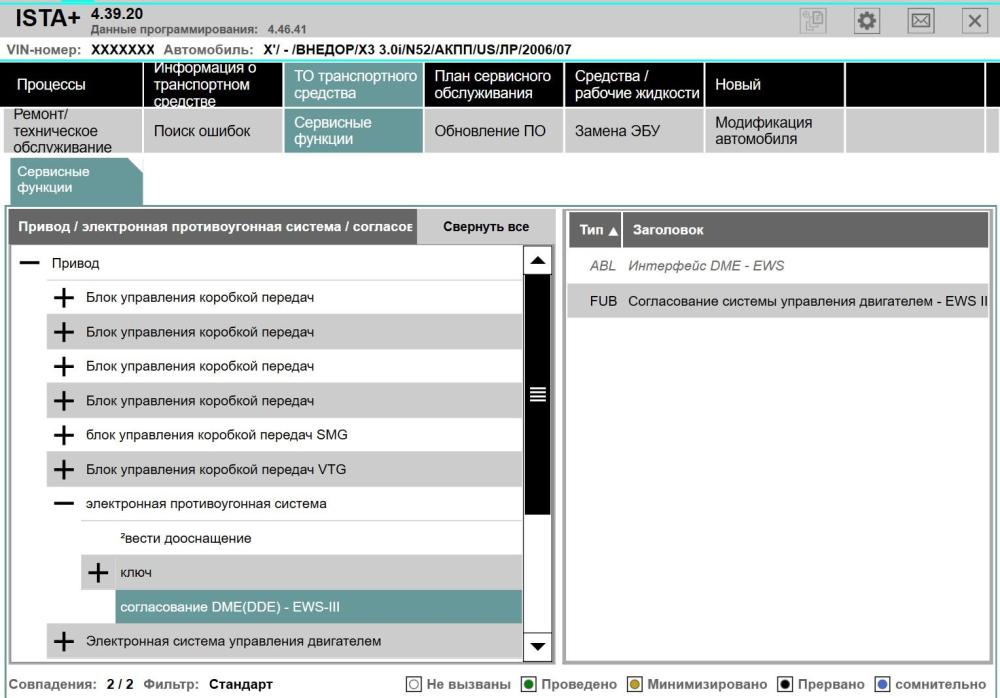
Task: Expand third Блок управления коробкой передач row
Action: (x=64, y=366)
